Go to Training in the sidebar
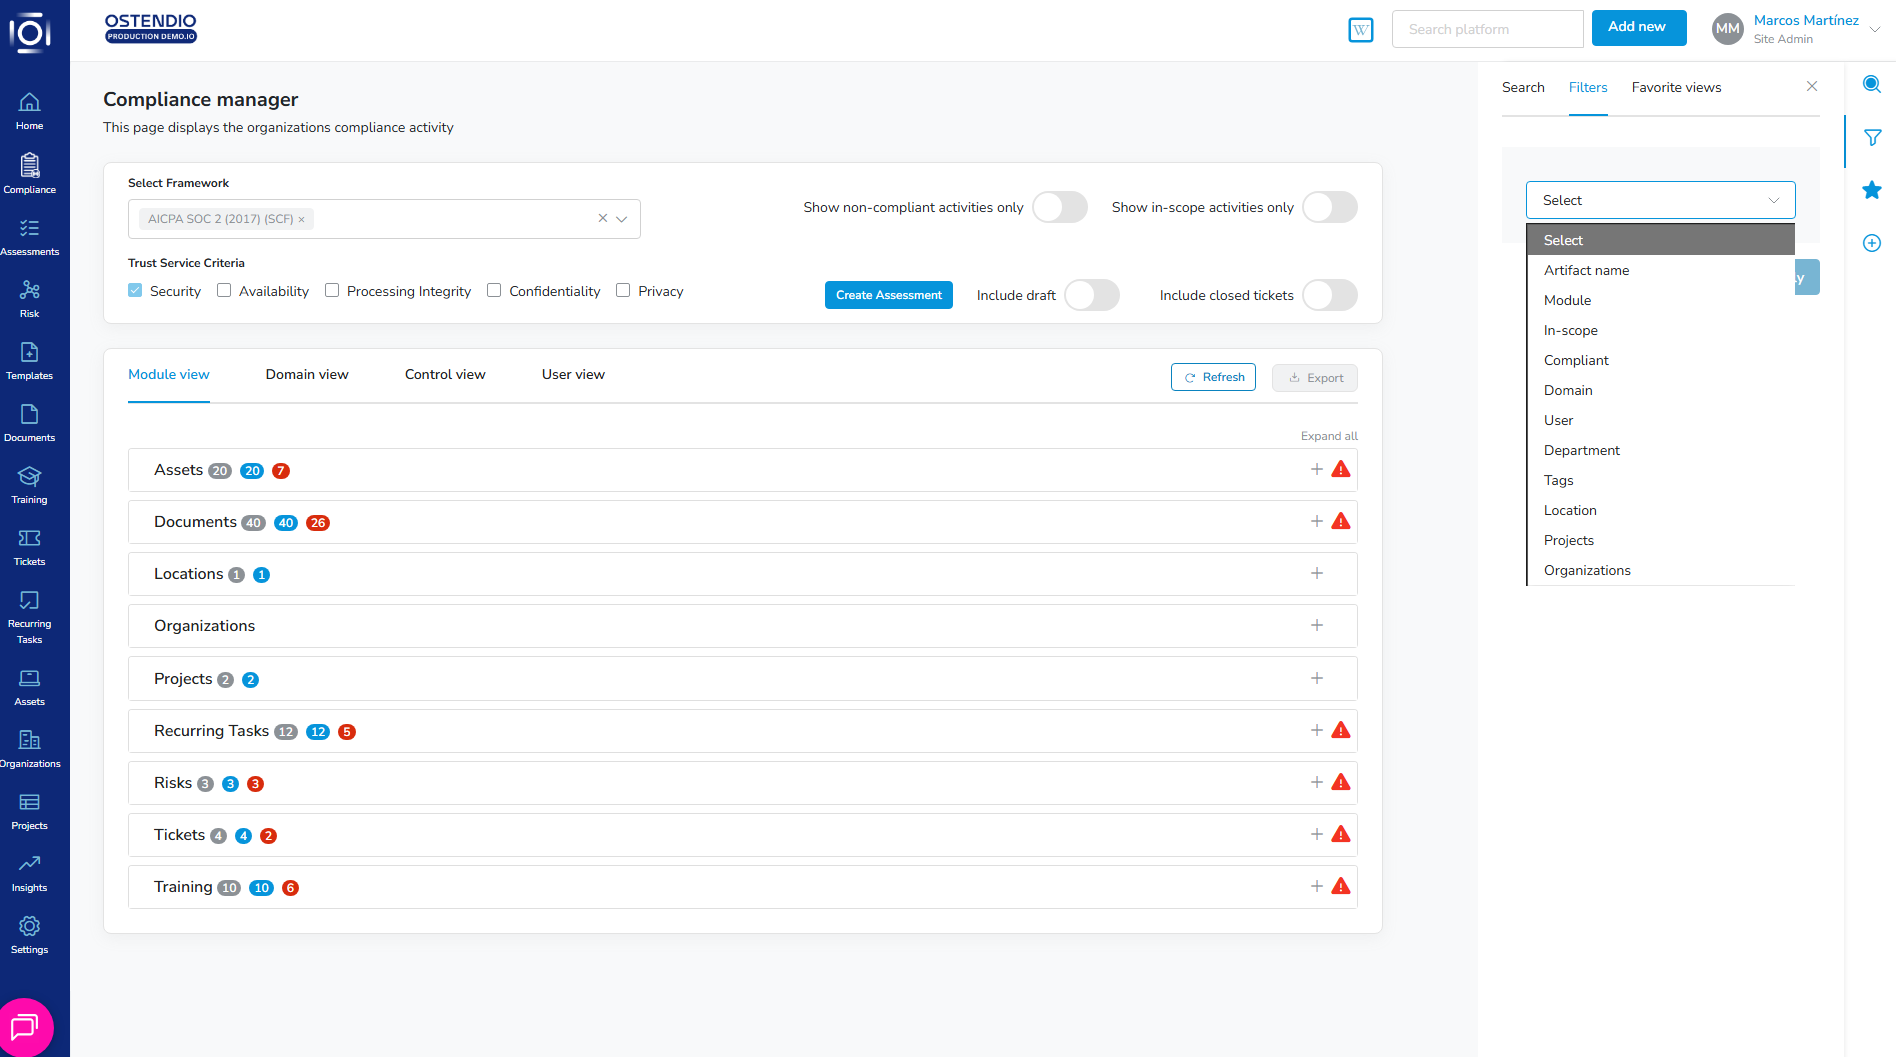 pyautogui.click(x=29, y=485)
